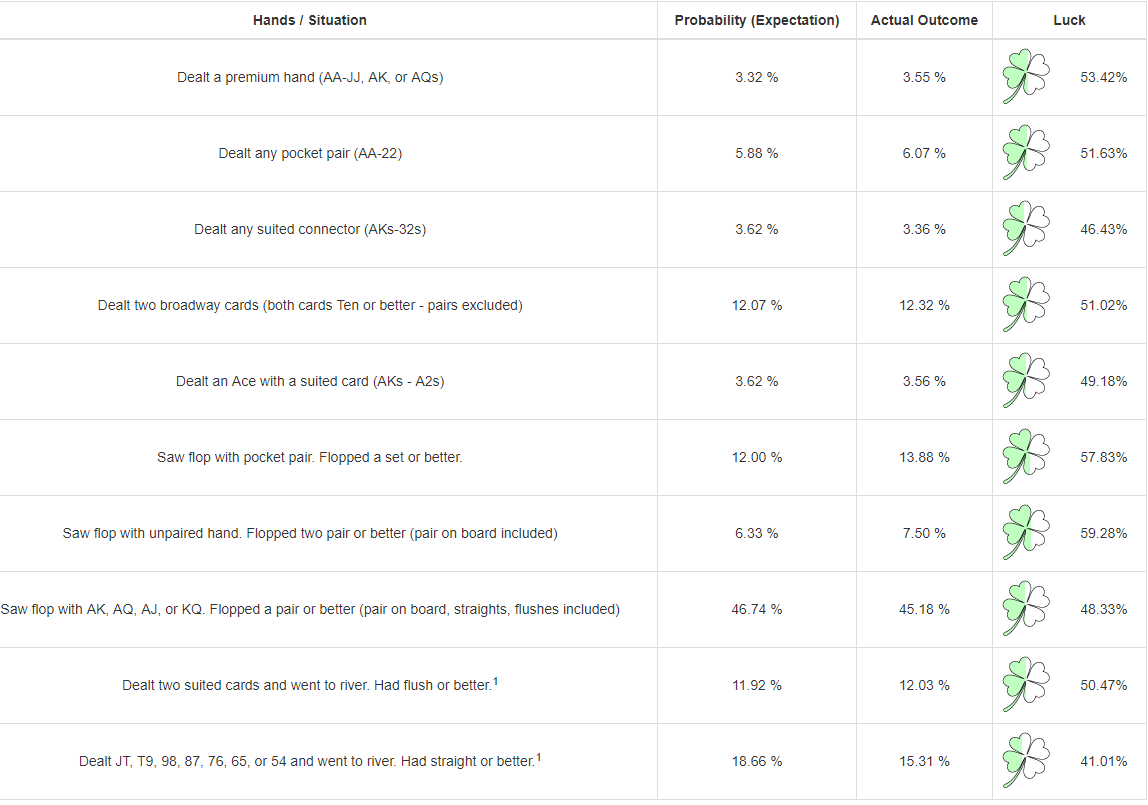Click the 46.74 % probability cell

pos(757,610)
